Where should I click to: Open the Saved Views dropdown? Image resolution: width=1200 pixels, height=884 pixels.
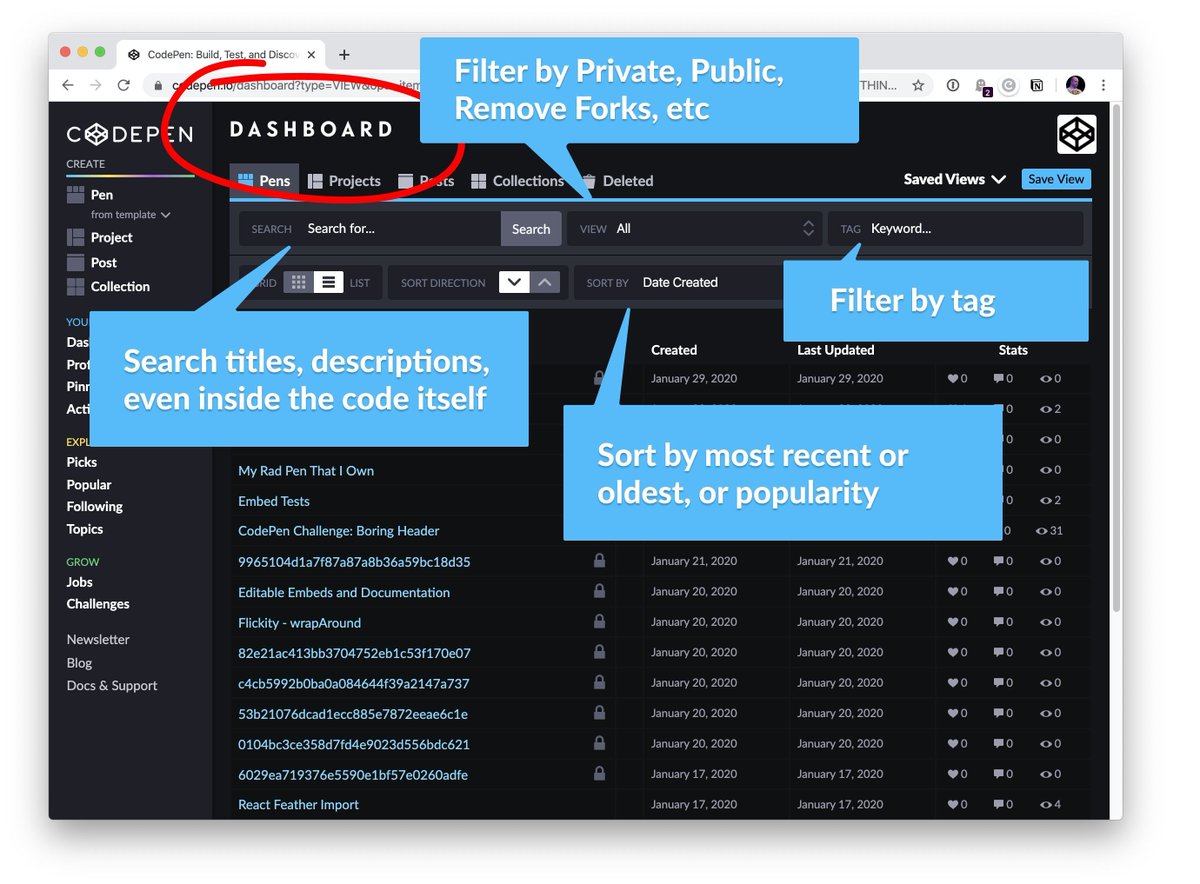point(954,179)
